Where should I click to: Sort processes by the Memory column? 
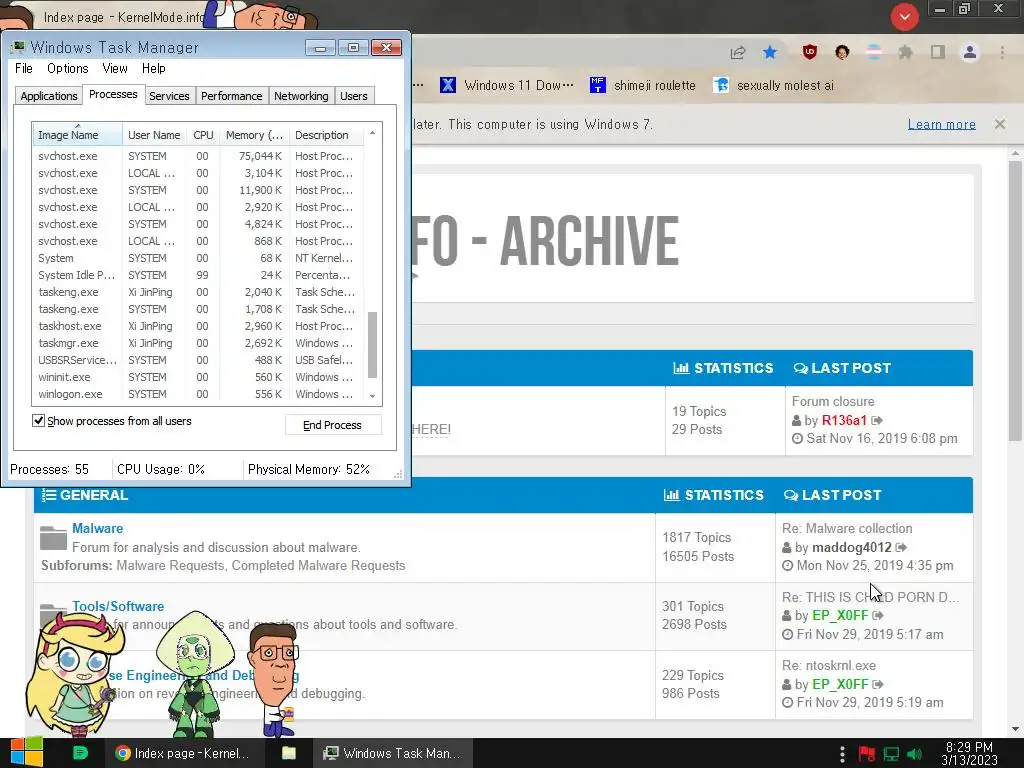tap(254, 135)
